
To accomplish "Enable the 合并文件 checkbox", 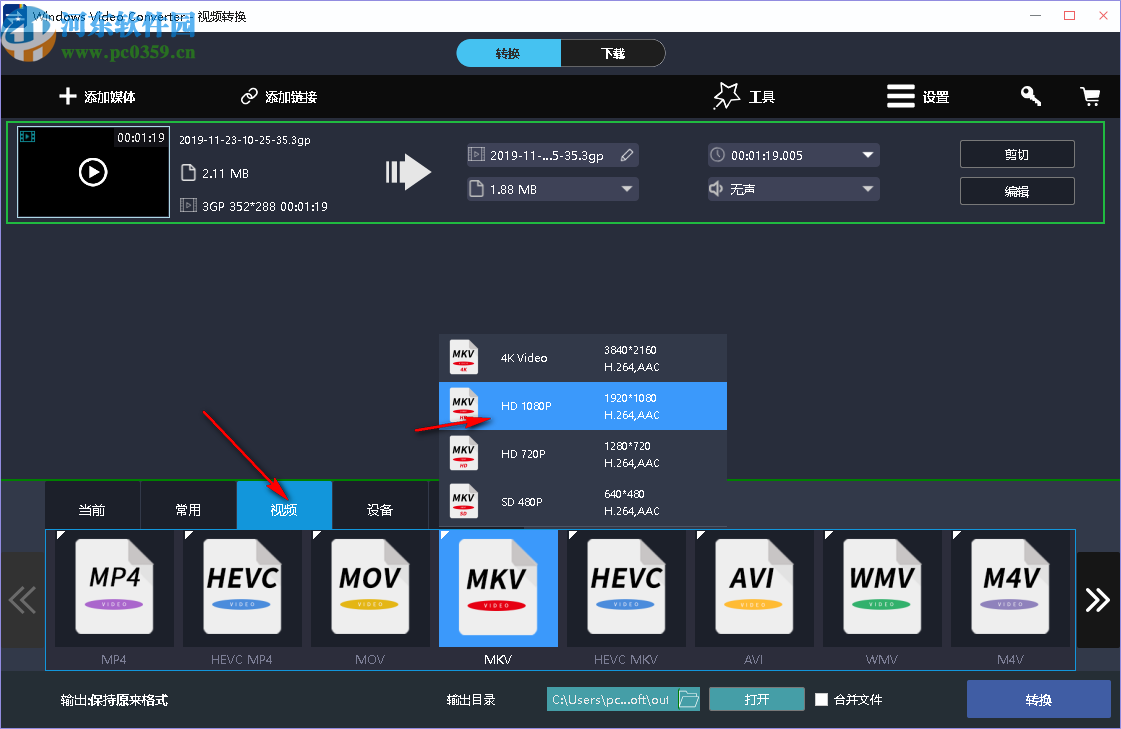I will (820, 700).
